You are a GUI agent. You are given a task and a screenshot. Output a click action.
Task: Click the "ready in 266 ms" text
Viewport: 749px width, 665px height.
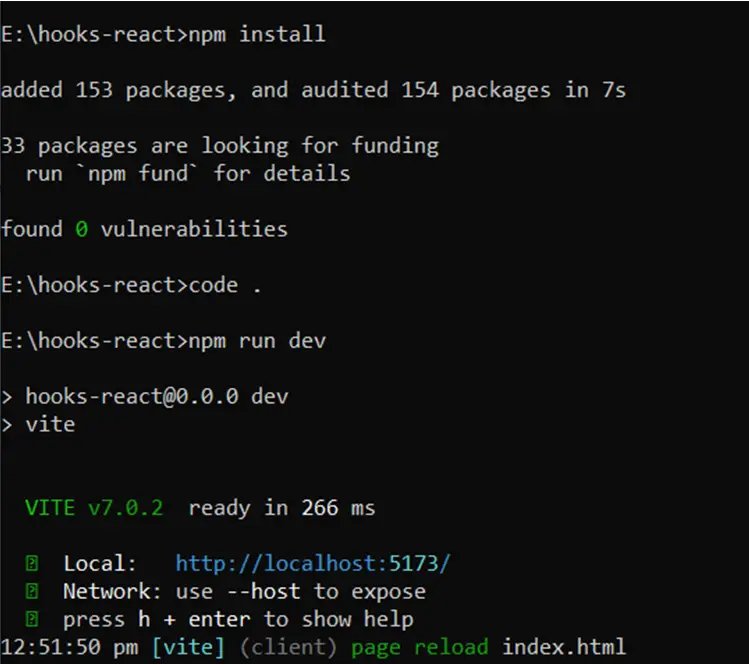[282, 508]
